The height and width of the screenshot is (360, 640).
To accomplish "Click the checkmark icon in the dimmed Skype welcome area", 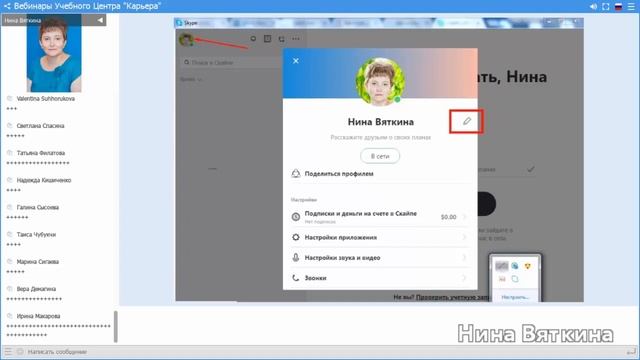I will click(530, 169).
